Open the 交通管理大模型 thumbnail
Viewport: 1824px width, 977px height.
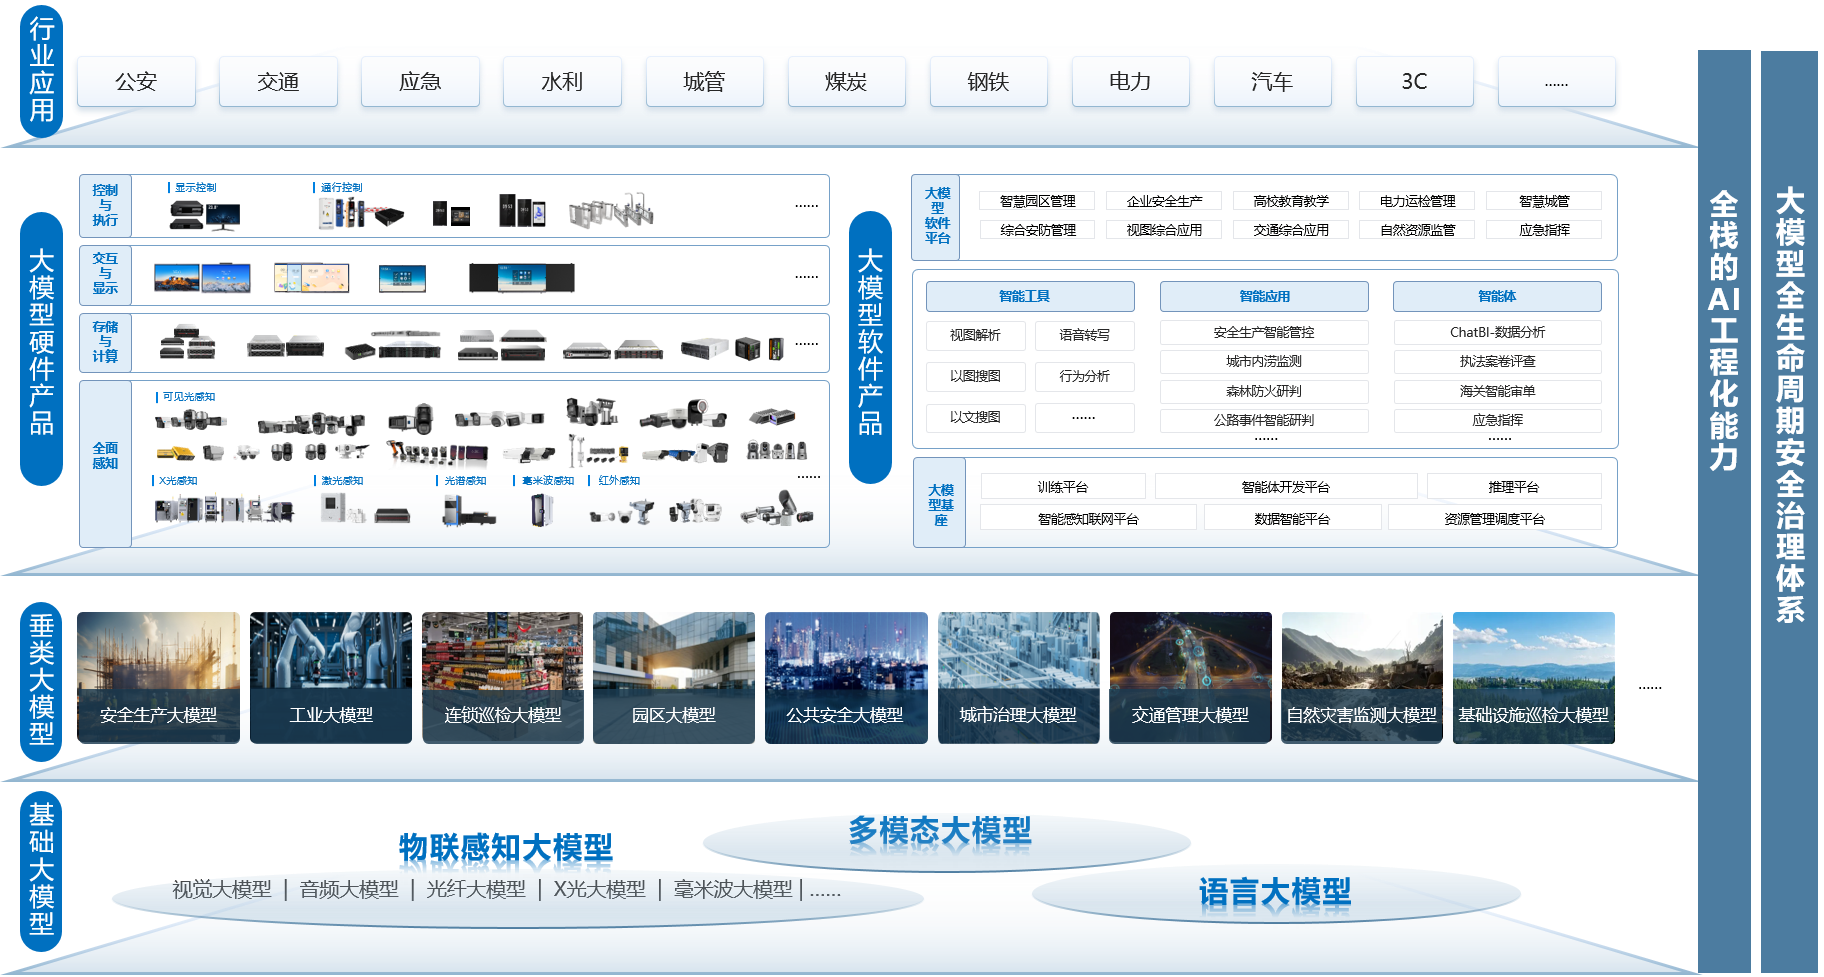[1190, 678]
